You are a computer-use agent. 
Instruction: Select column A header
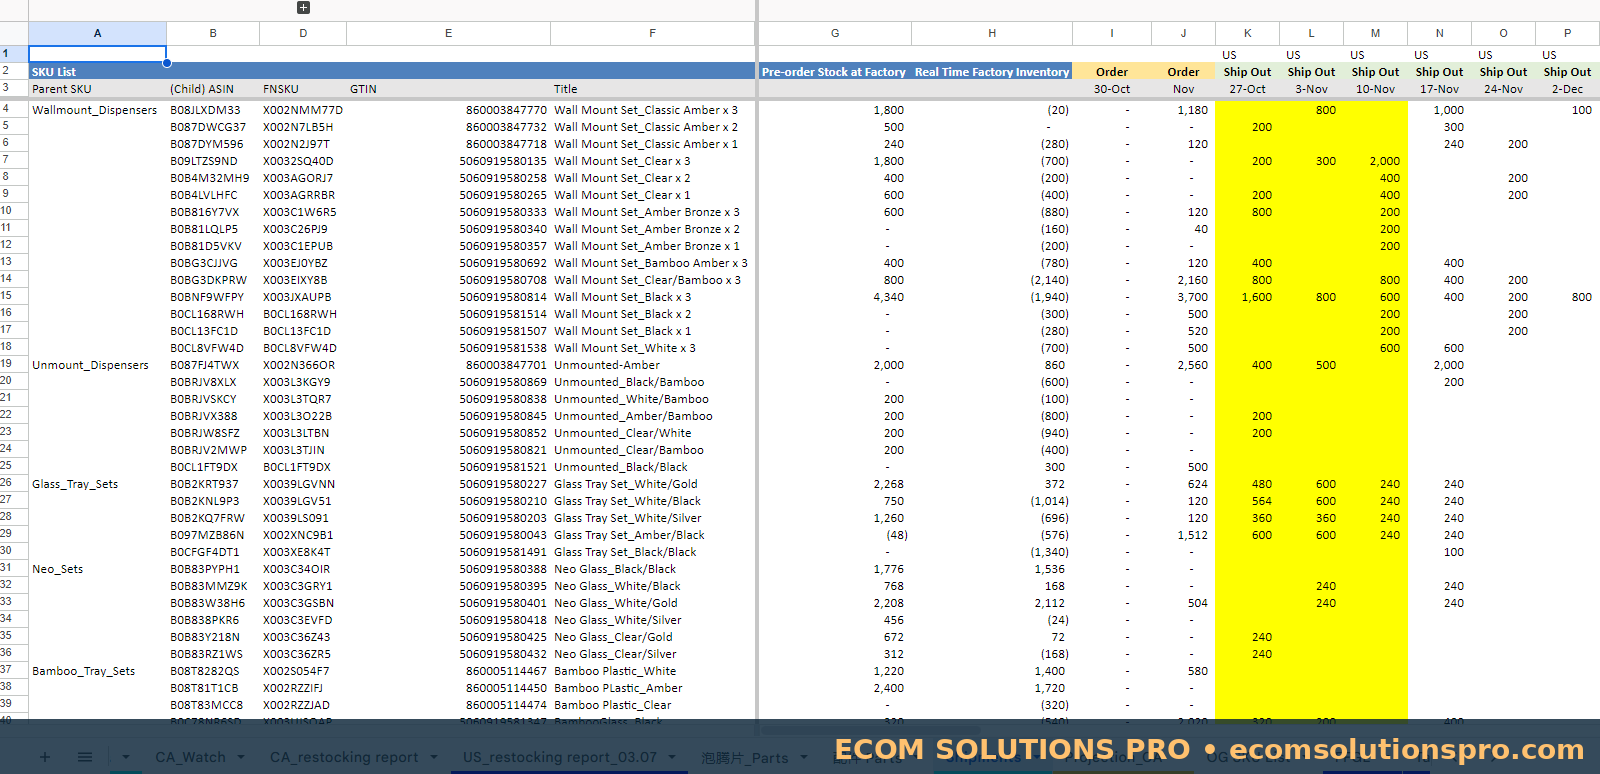(97, 33)
